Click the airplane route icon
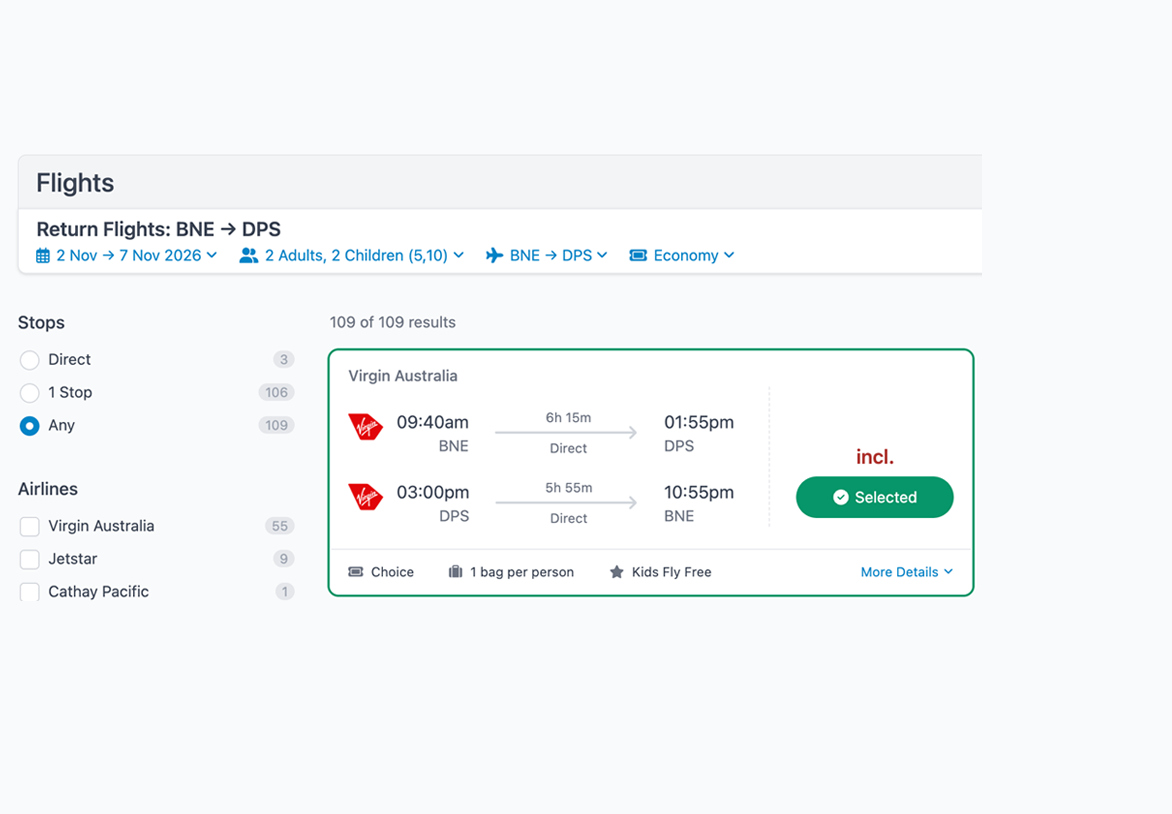 (x=494, y=256)
